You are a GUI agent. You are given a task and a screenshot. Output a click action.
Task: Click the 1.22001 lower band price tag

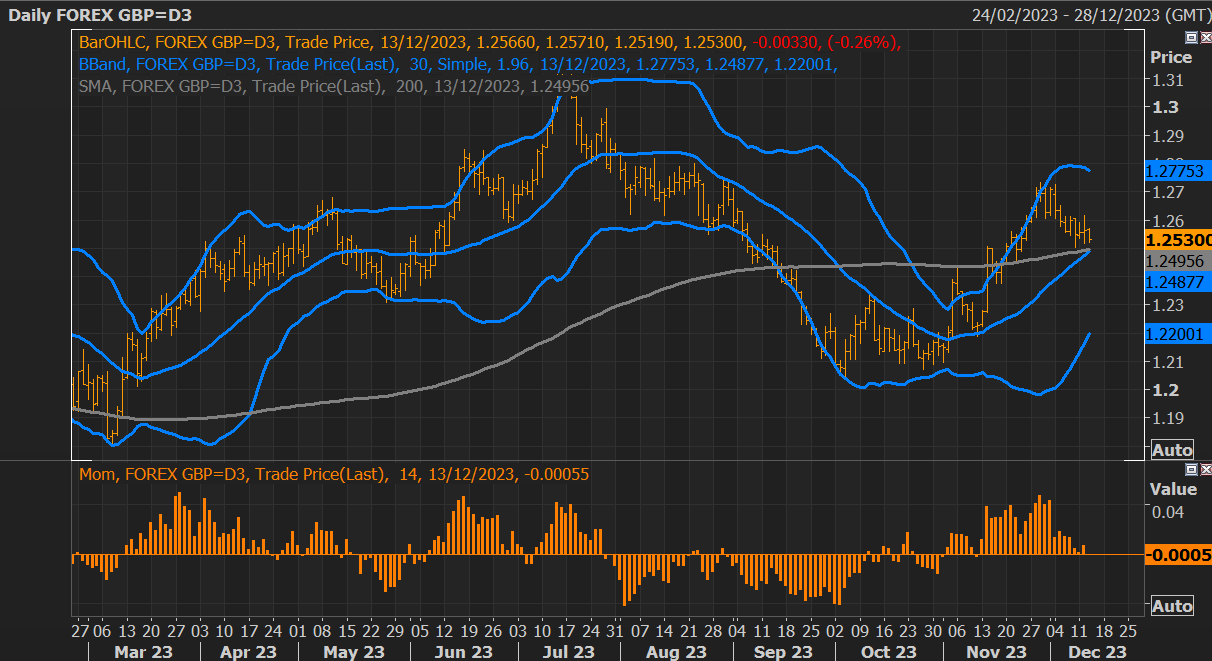[x=1178, y=334]
